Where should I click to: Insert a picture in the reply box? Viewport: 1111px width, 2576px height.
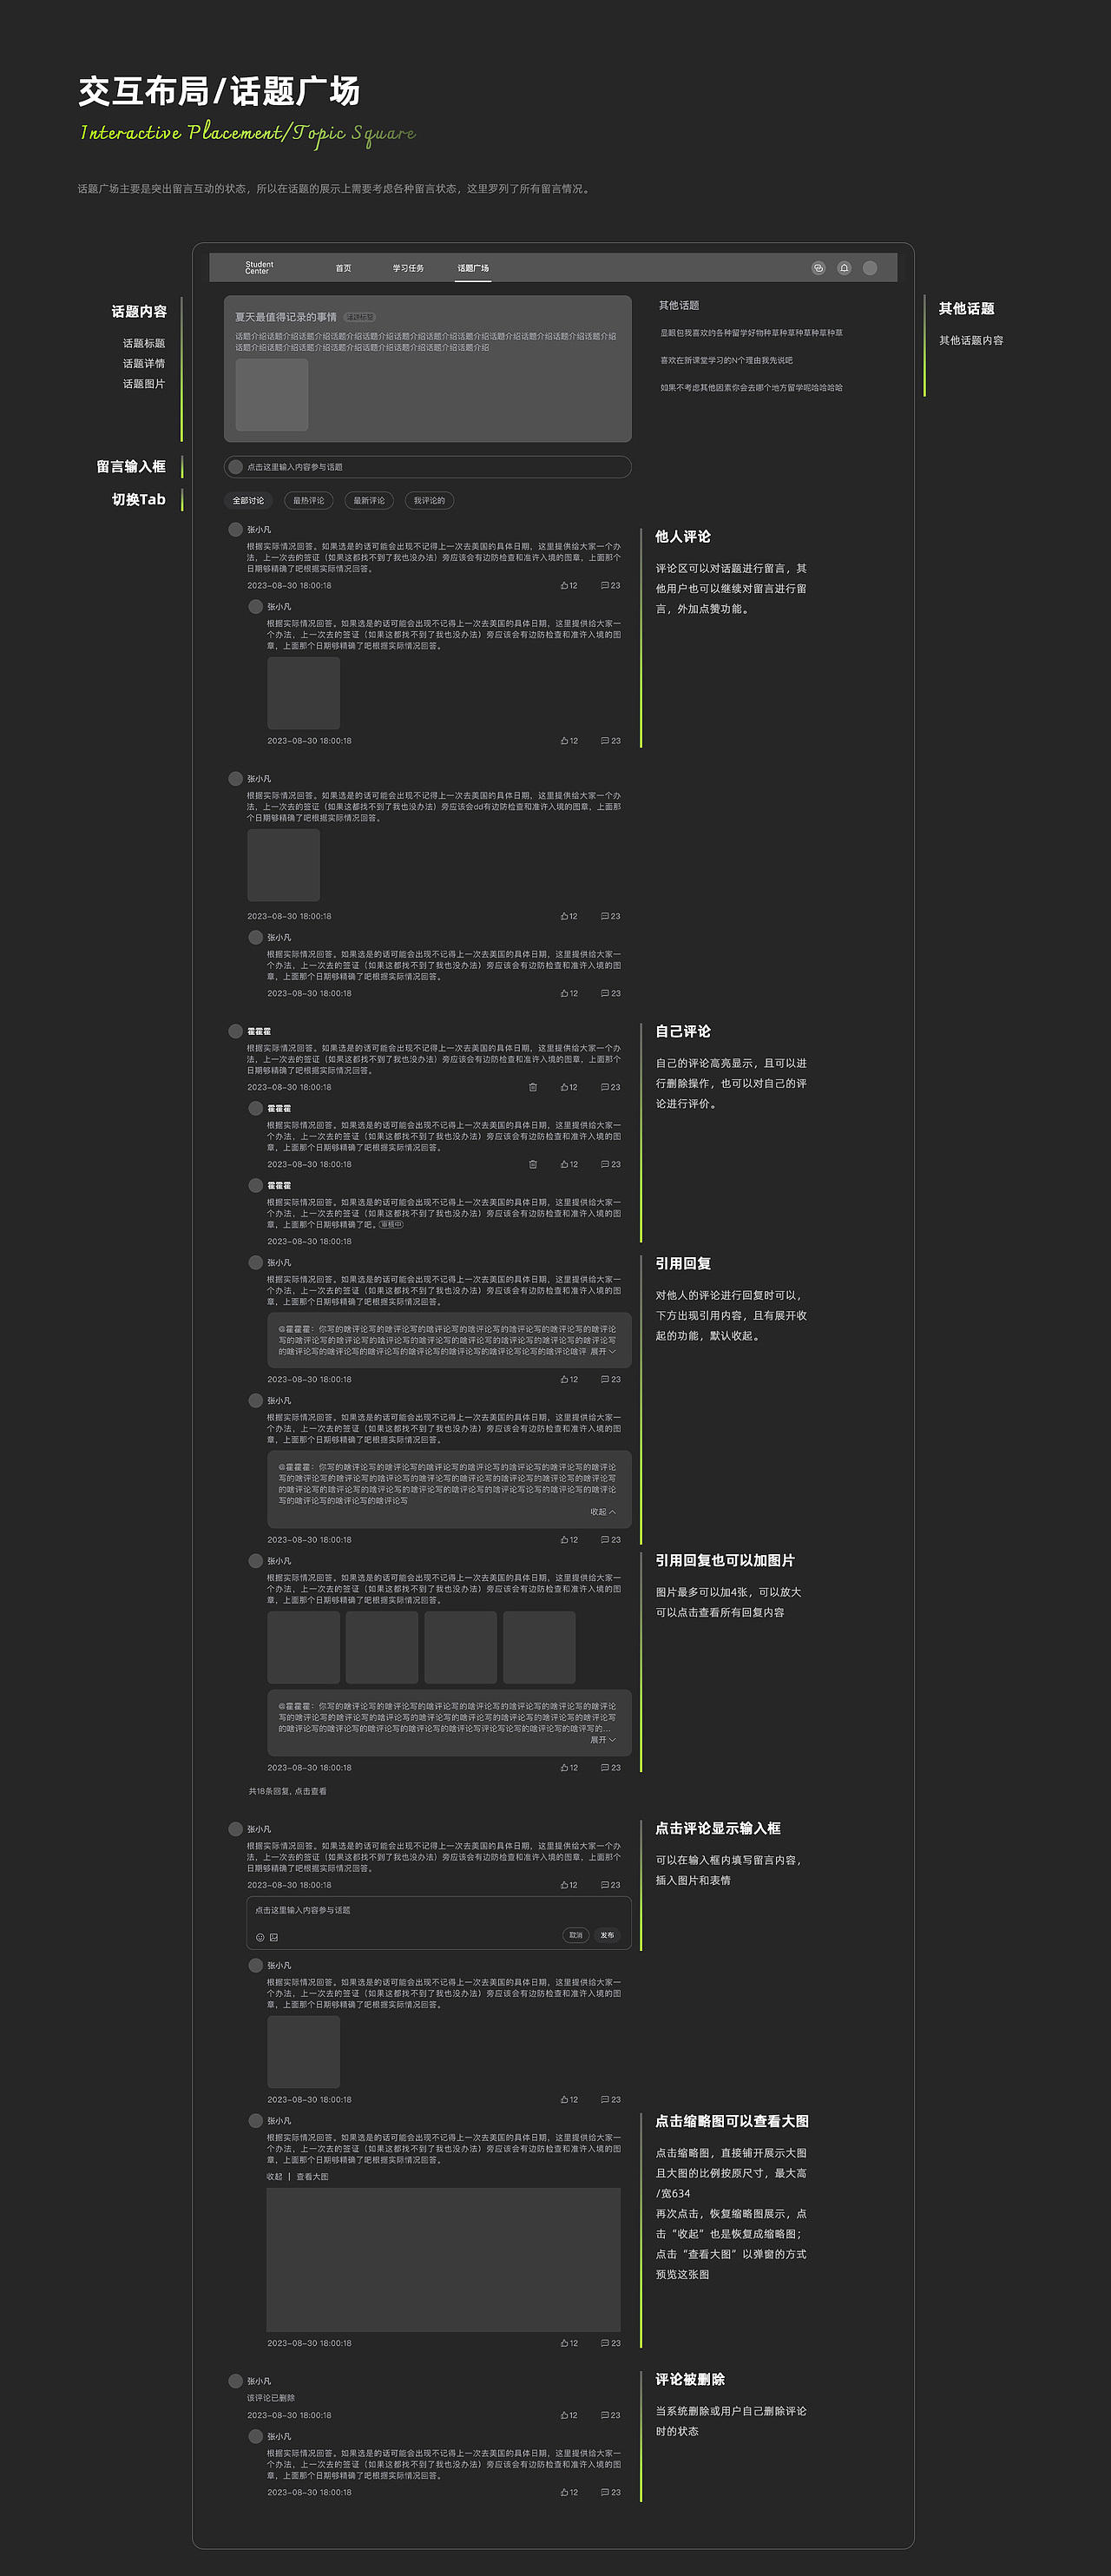click(x=274, y=1937)
